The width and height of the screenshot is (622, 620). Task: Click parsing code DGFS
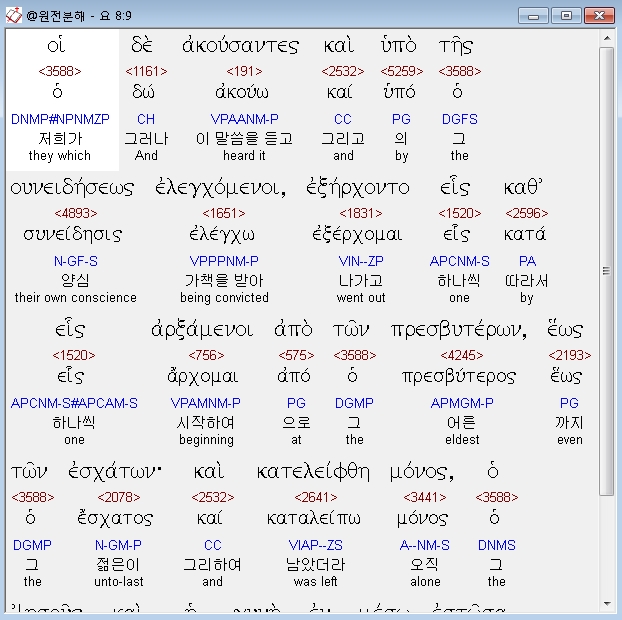[x=460, y=119]
